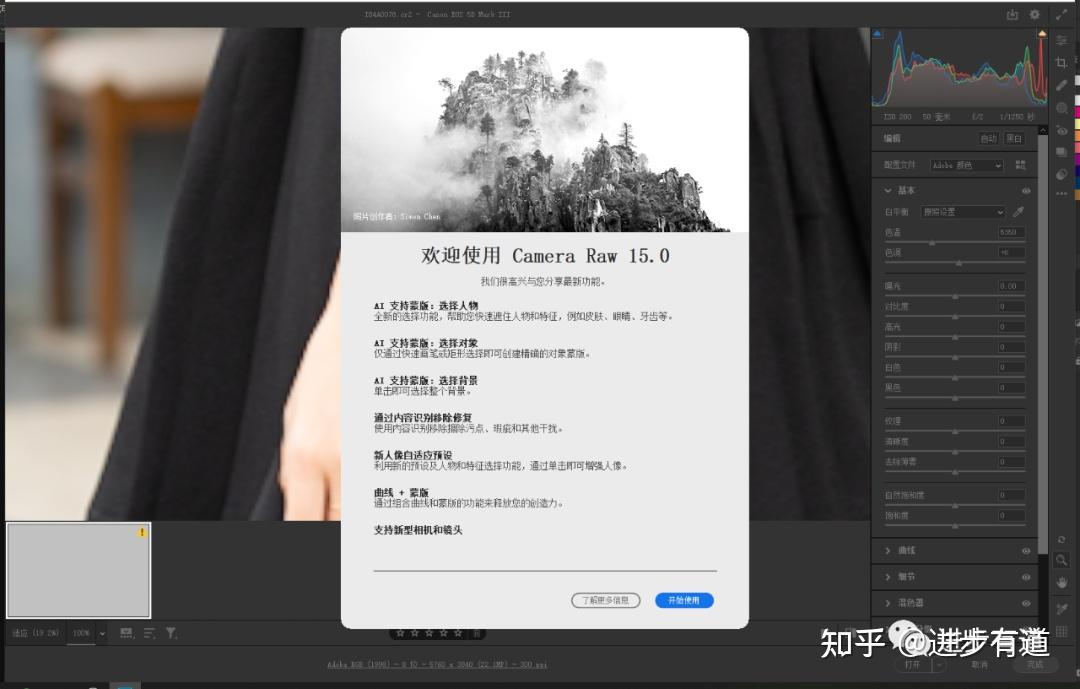This screenshot has width=1080, height=689.
Task: Click the 曝光 exposure slider handle
Action: (955, 296)
